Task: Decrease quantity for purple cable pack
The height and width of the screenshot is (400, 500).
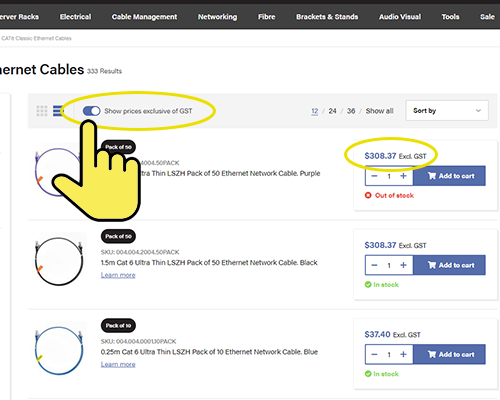Action: pyautogui.click(x=374, y=176)
